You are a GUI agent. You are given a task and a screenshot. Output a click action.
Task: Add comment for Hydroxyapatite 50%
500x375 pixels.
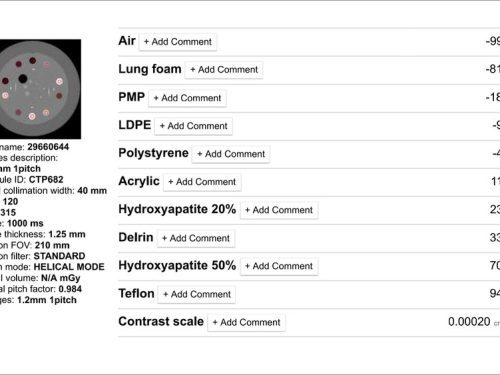[279, 266]
